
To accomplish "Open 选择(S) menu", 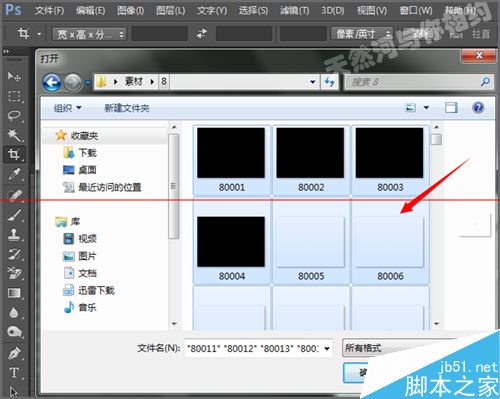I will coord(253,11).
